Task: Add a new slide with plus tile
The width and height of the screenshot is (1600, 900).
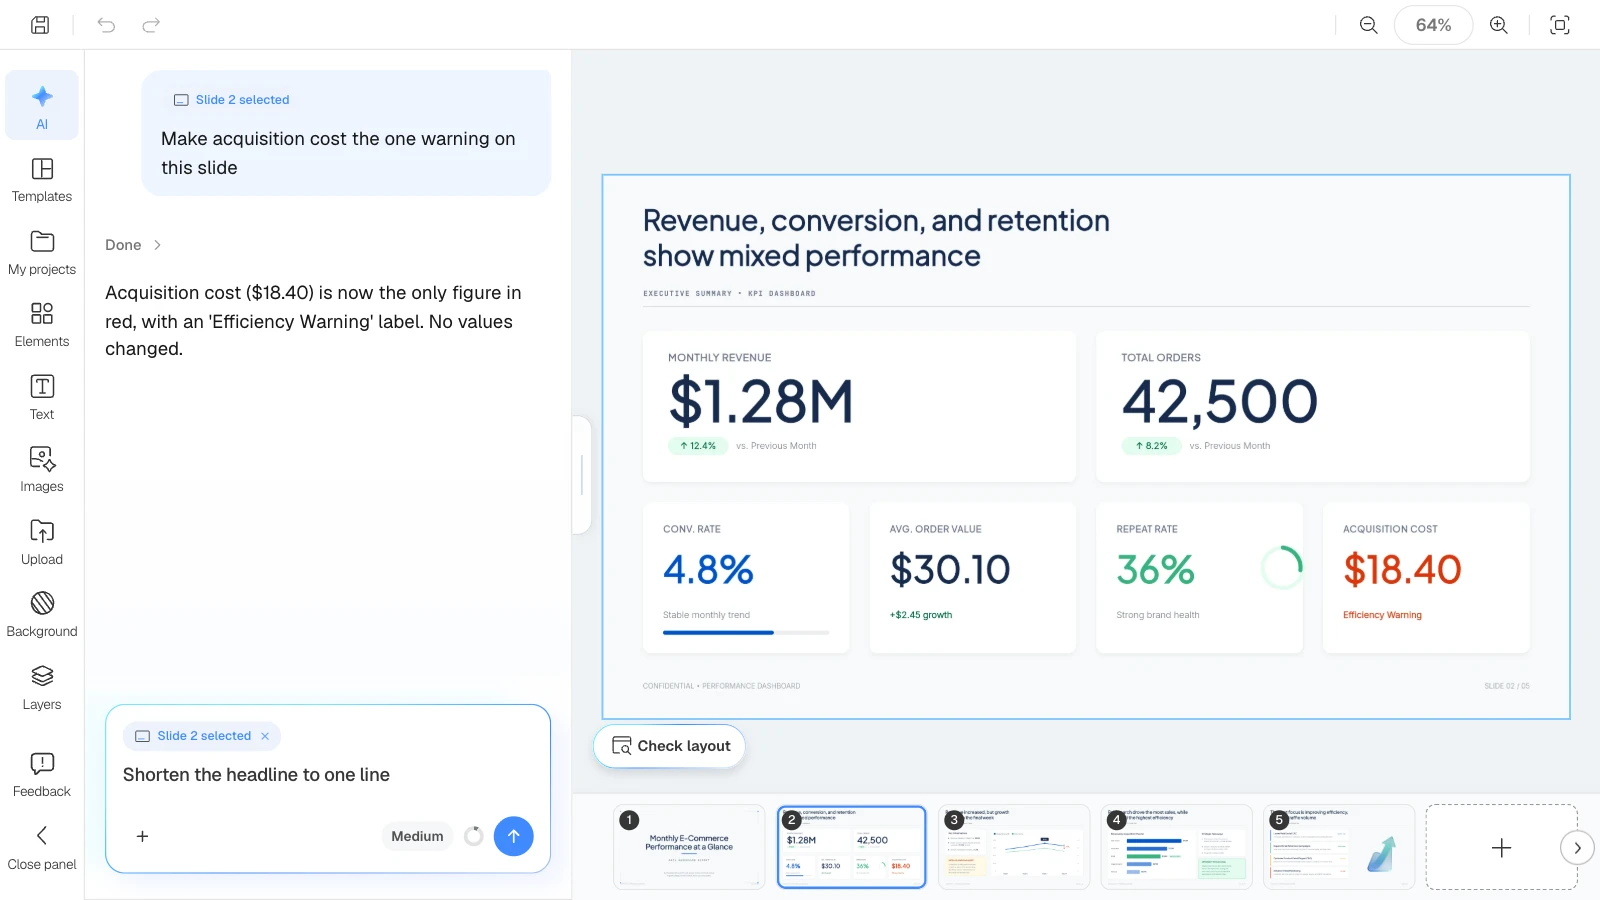Action: (1501, 847)
